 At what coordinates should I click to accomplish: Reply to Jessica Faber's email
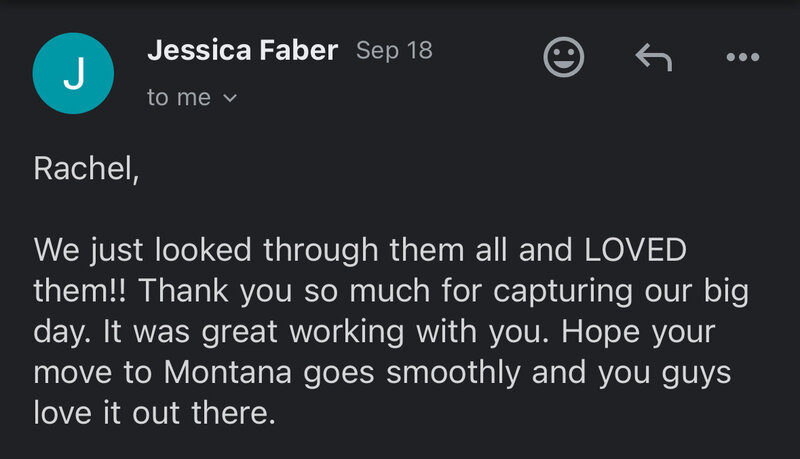click(x=654, y=57)
